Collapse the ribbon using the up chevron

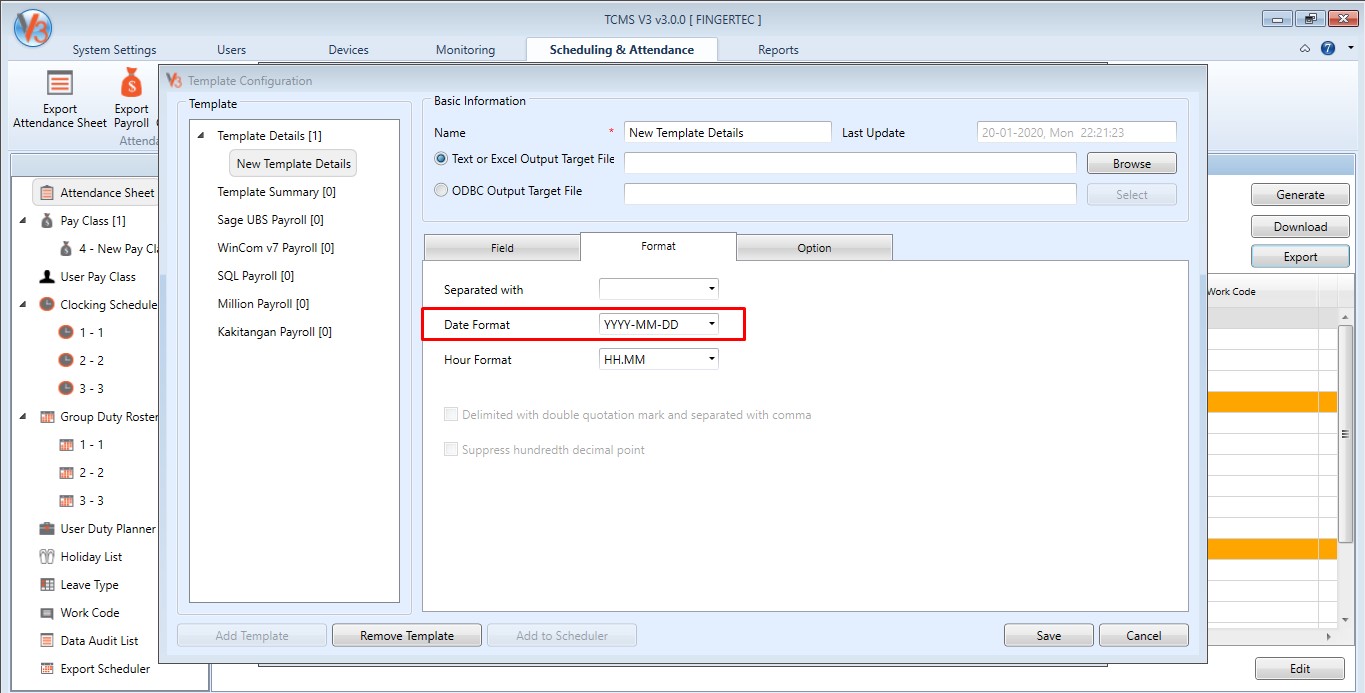click(1305, 48)
